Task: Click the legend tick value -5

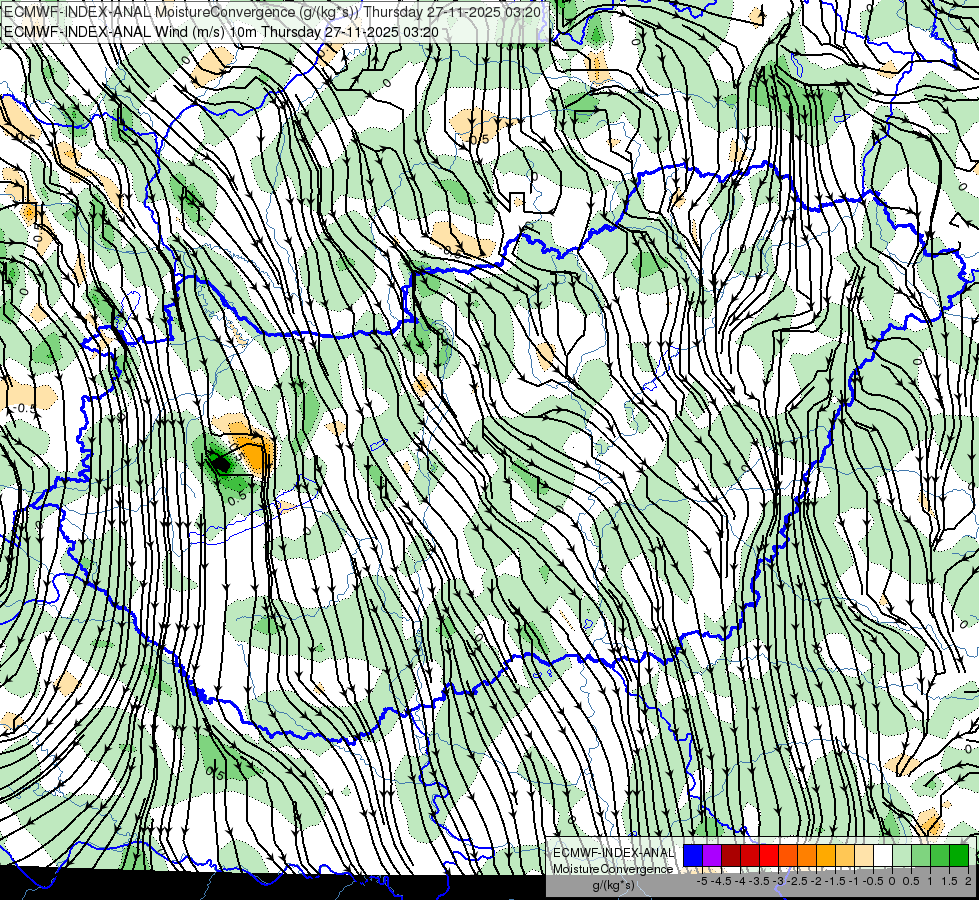Action: click(702, 881)
